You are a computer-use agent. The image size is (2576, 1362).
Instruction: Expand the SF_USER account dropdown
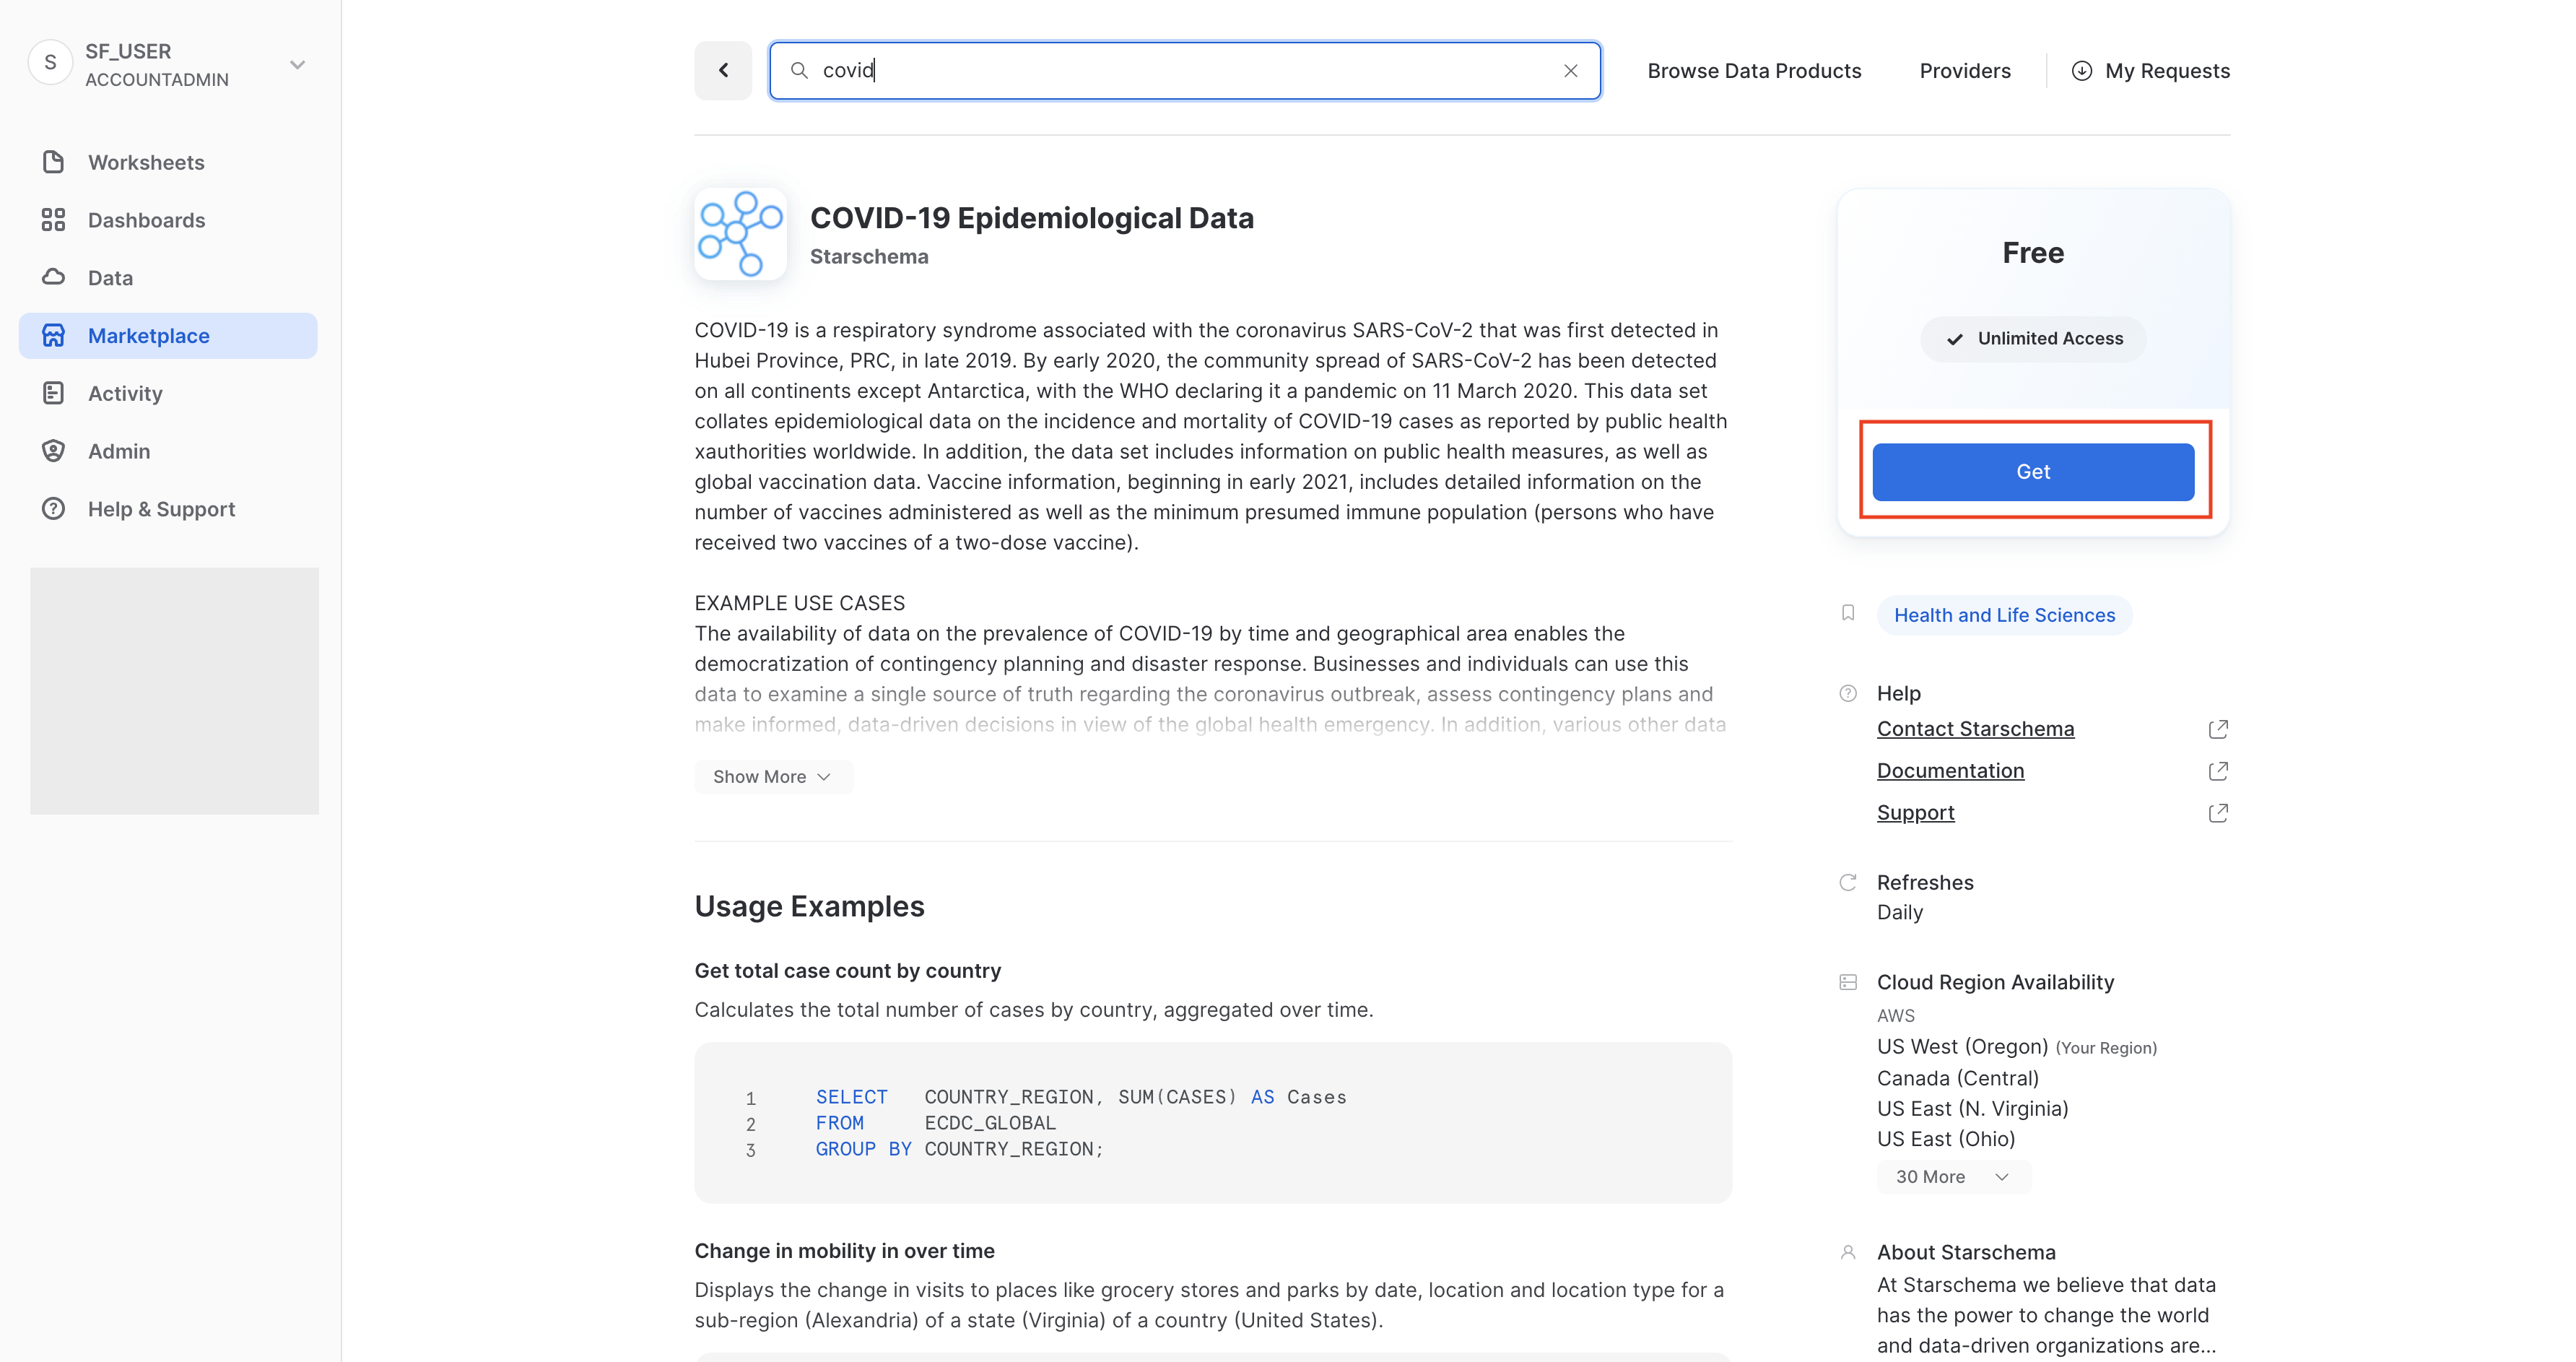(x=297, y=65)
